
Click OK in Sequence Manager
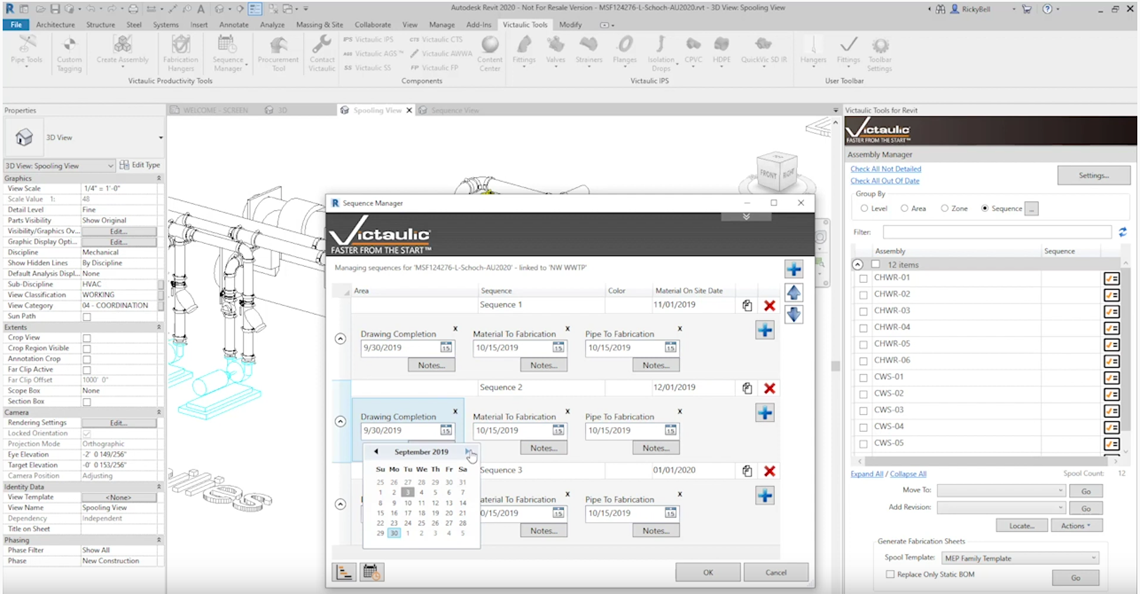point(707,572)
